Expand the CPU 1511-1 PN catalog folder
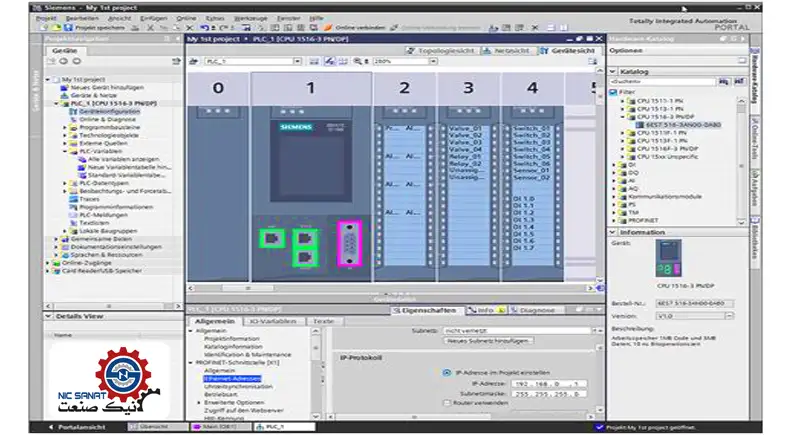The image size is (800, 435). (622, 101)
